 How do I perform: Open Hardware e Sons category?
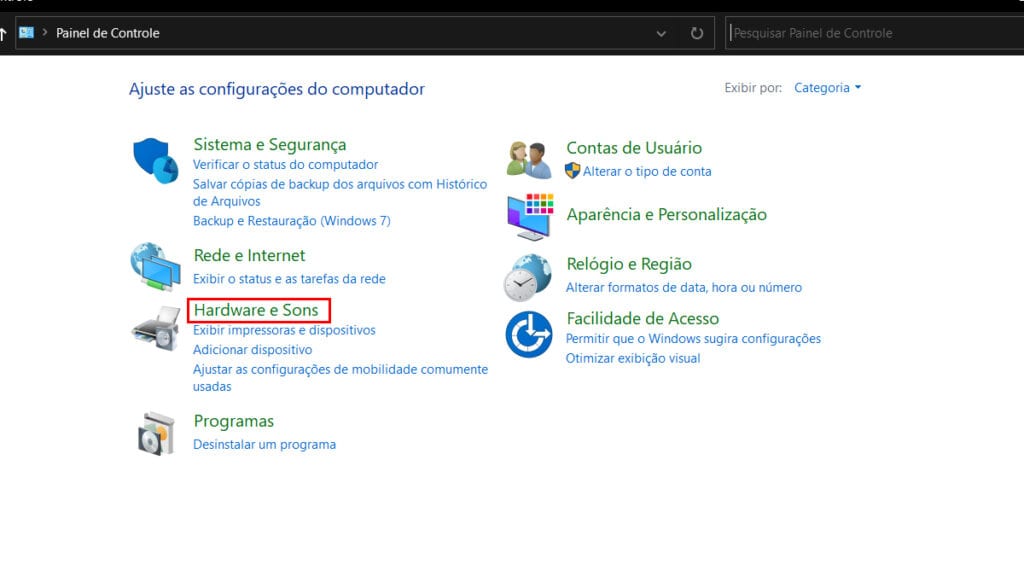click(x=256, y=310)
